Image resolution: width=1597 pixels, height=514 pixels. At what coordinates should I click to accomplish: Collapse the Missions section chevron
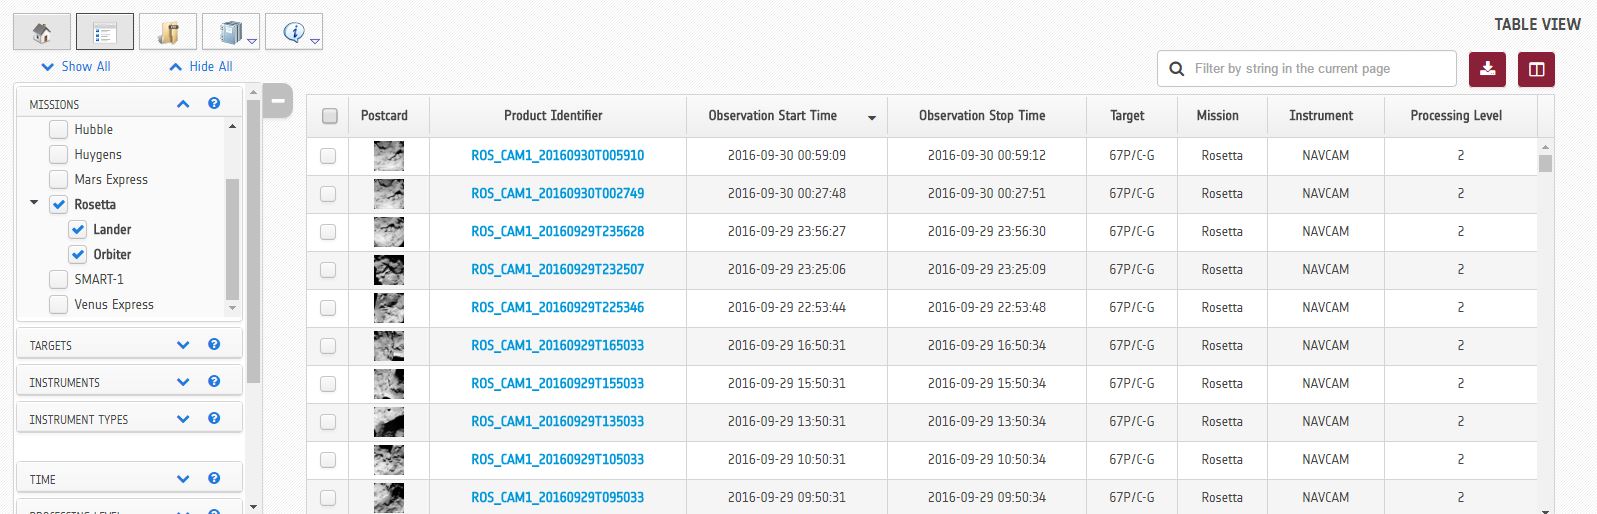tap(183, 103)
